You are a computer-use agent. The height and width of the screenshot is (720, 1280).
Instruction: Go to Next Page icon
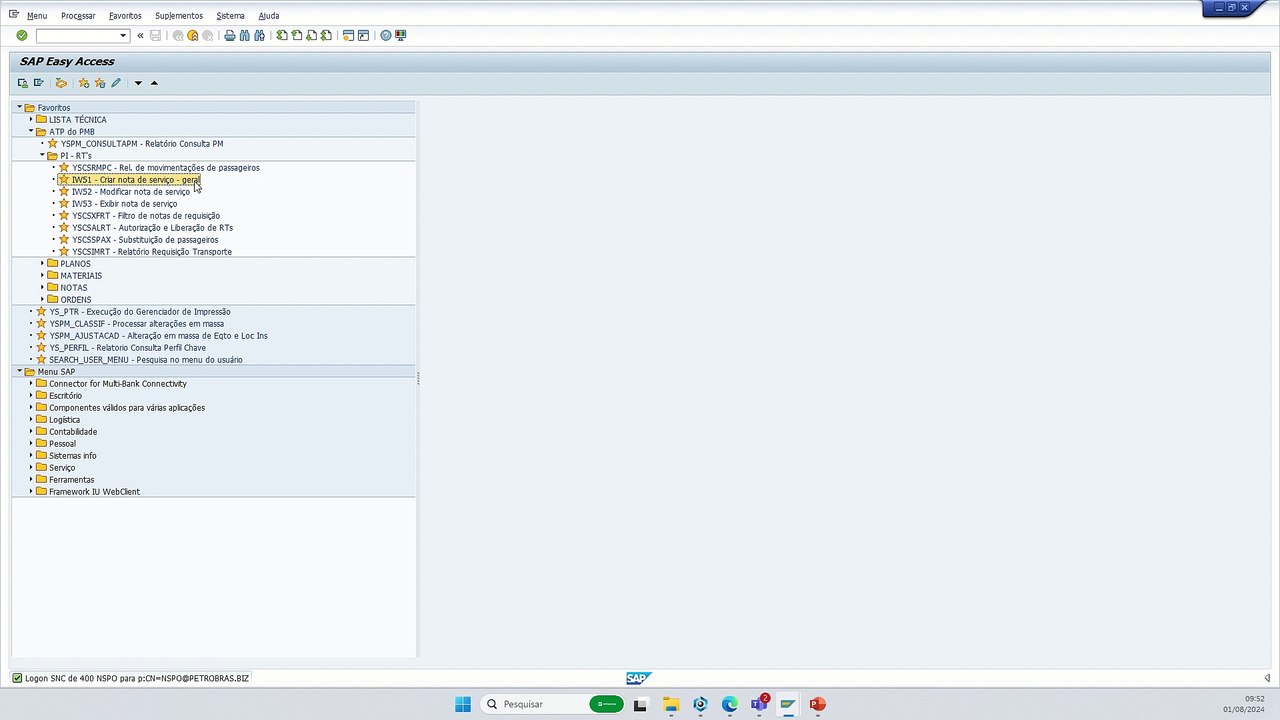click(312, 36)
